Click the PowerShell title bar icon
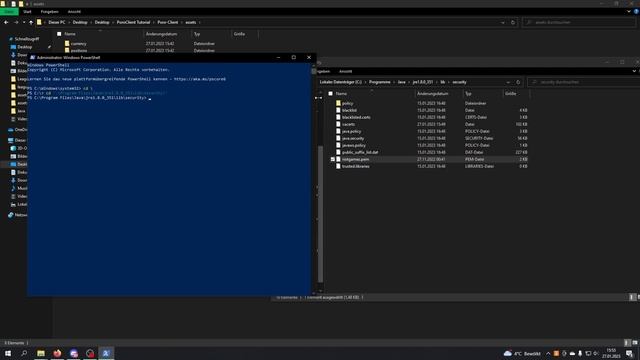Image resolution: width=640 pixels, height=360 pixels. [x=33, y=58]
